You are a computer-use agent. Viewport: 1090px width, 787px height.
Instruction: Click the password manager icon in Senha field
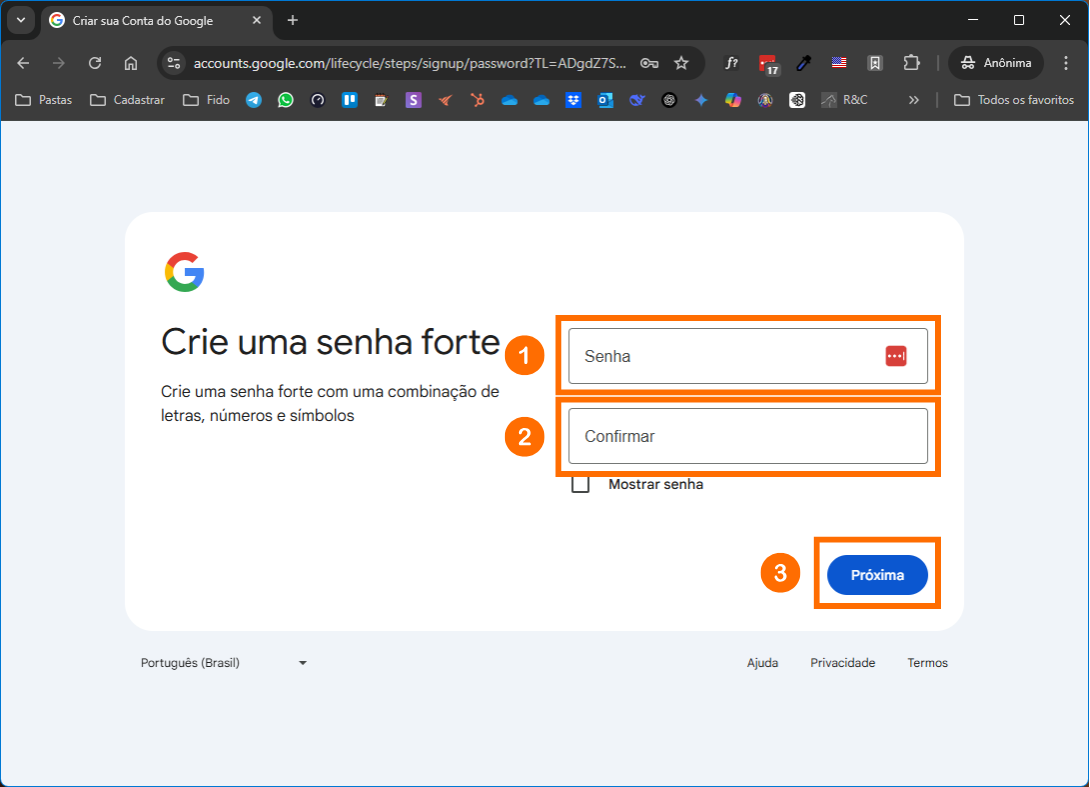click(x=895, y=356)
